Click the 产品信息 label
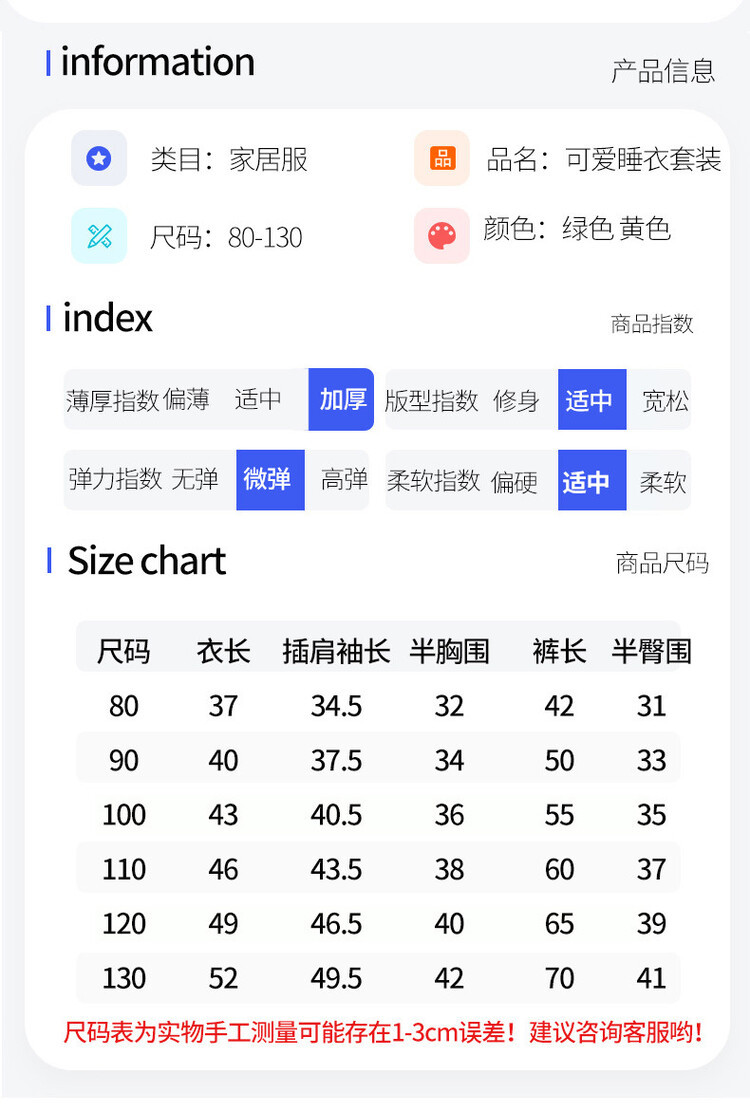Viewport: 750px width, 1111px height. click(663, 71)
